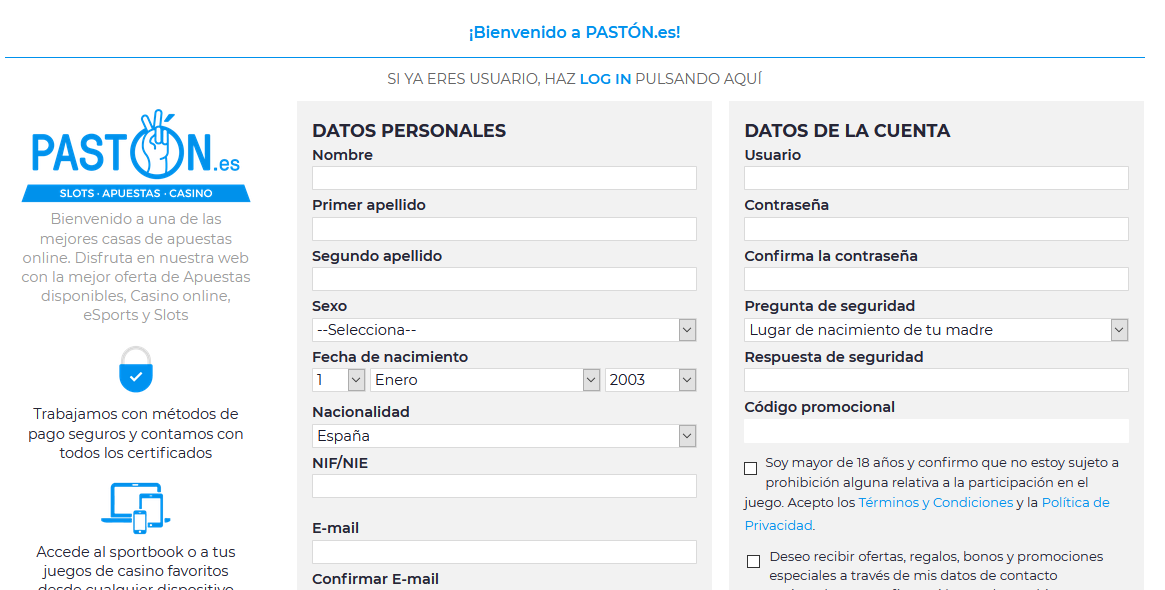Click the SLOTS · APUESTAS · CASINO banner

tap(136, 193)
